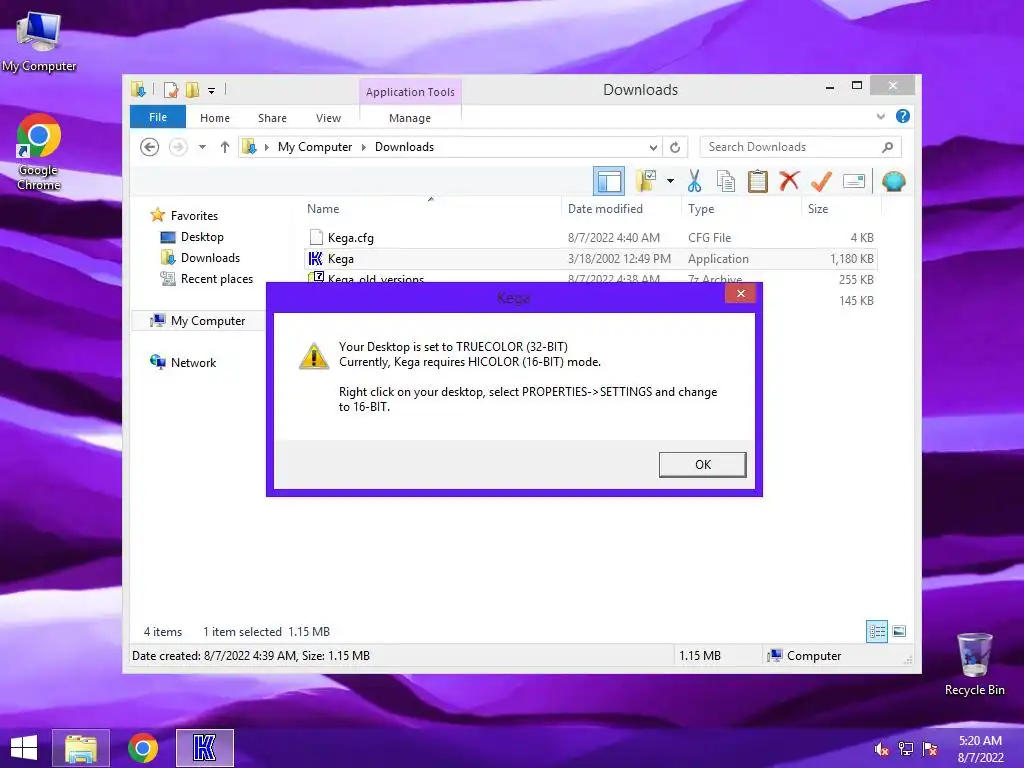Screen dimensions: 1024x768
Task: Select the My Computer desktop icon
Action: point(39,41)
